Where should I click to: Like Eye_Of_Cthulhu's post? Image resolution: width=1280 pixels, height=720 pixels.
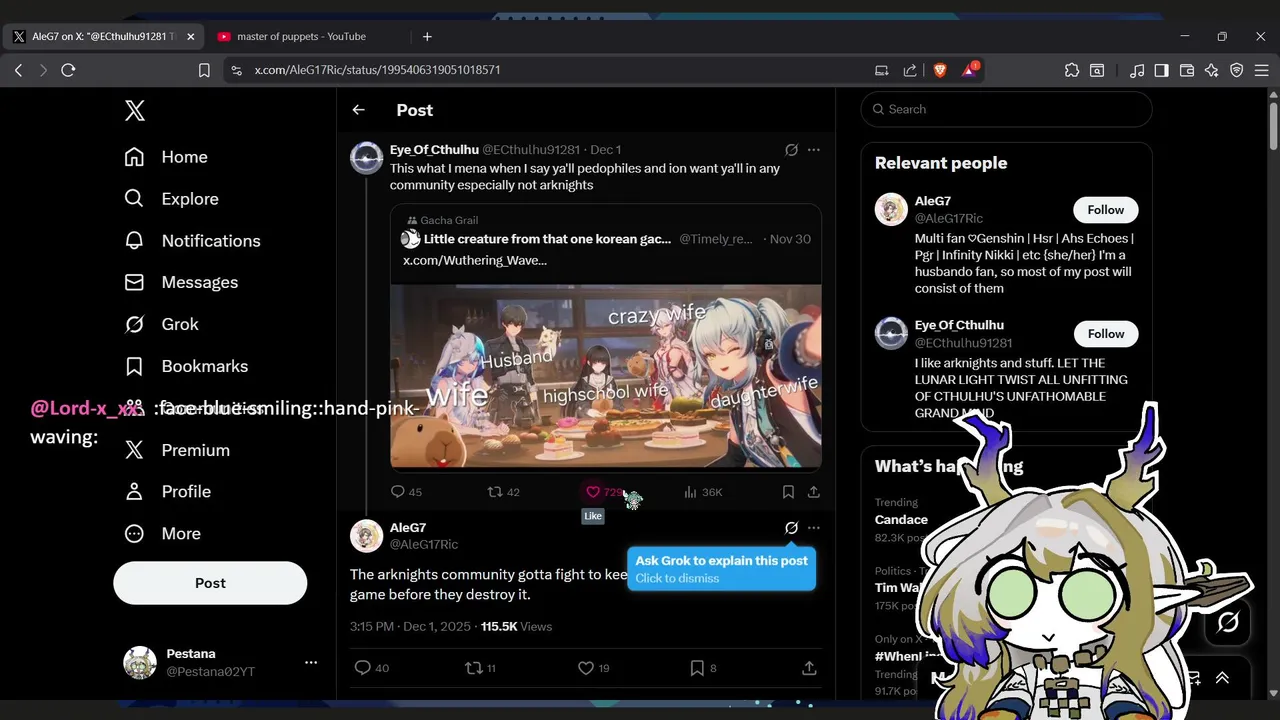tap(593, 492)
